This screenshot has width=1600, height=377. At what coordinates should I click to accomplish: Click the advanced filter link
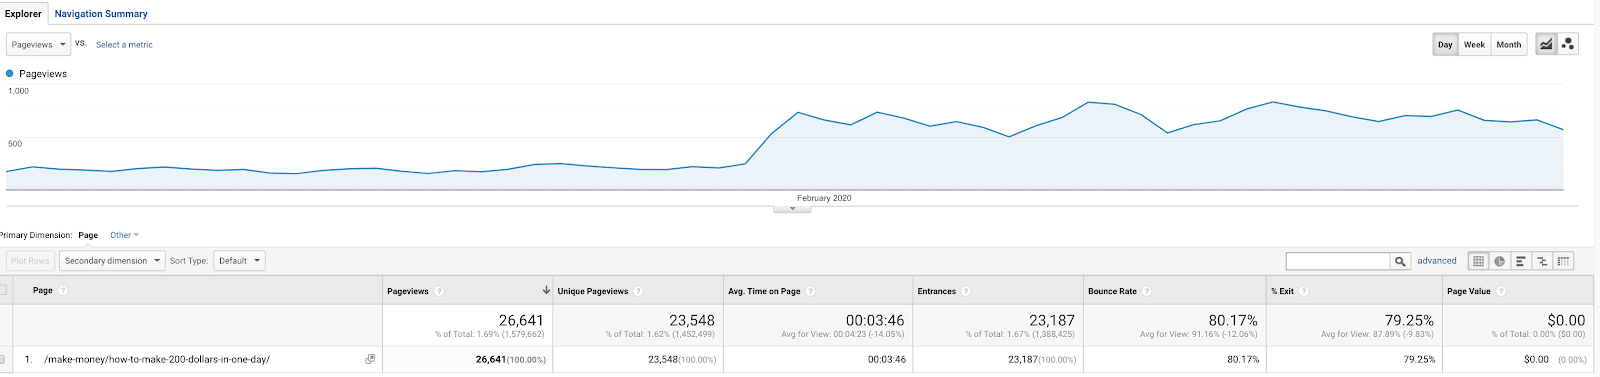click(1437, 261)
